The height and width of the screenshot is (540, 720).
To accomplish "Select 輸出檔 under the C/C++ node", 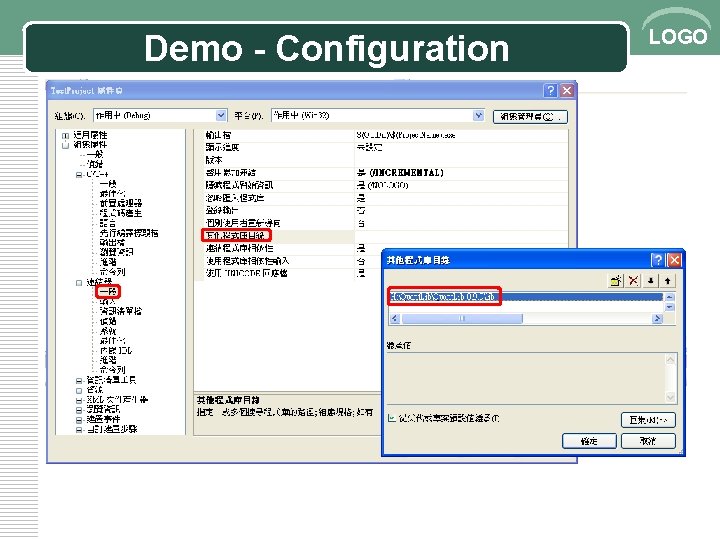I will tap(112, 242).
